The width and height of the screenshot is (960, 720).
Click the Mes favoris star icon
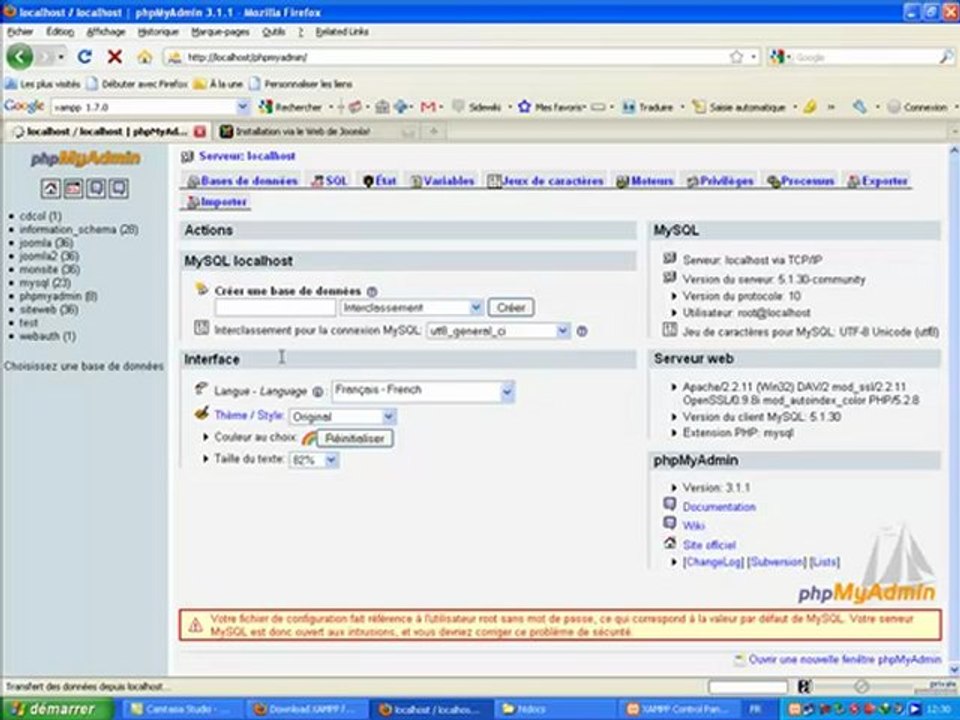(x=524, y=107)
